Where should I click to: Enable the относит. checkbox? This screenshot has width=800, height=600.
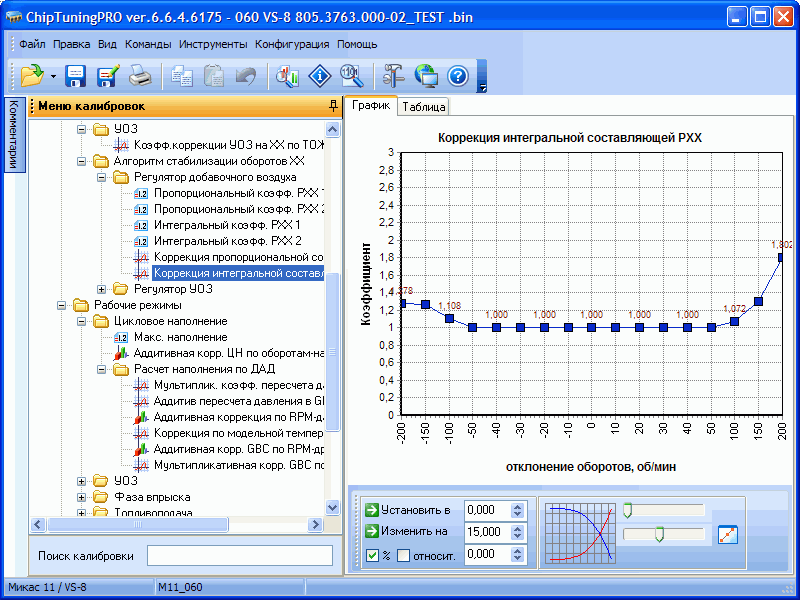[x=404, y=555]
